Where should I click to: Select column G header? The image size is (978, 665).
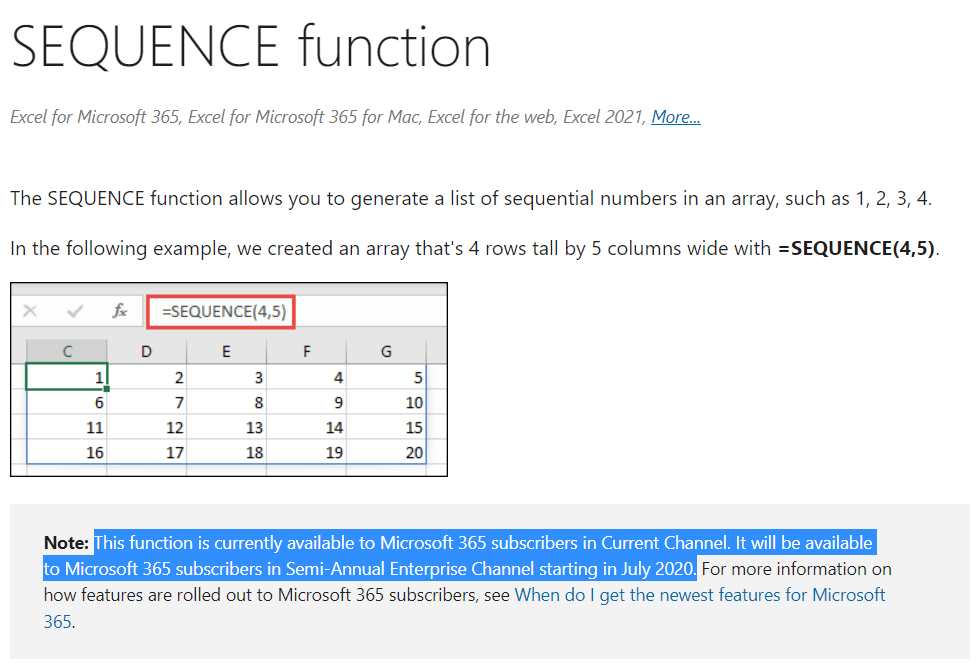coord(386,352)
